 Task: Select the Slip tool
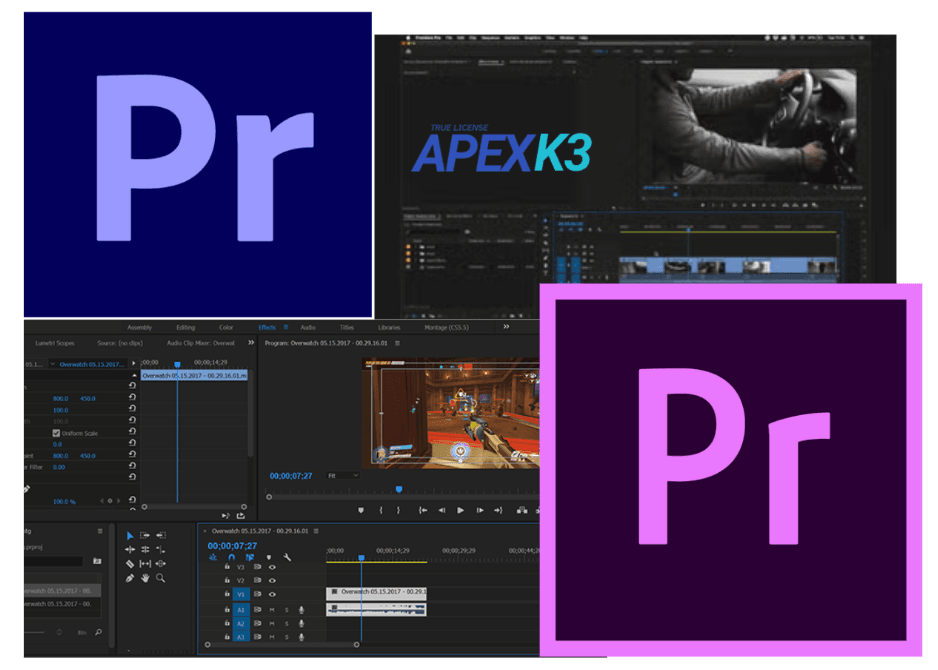(x=145, y=564)
